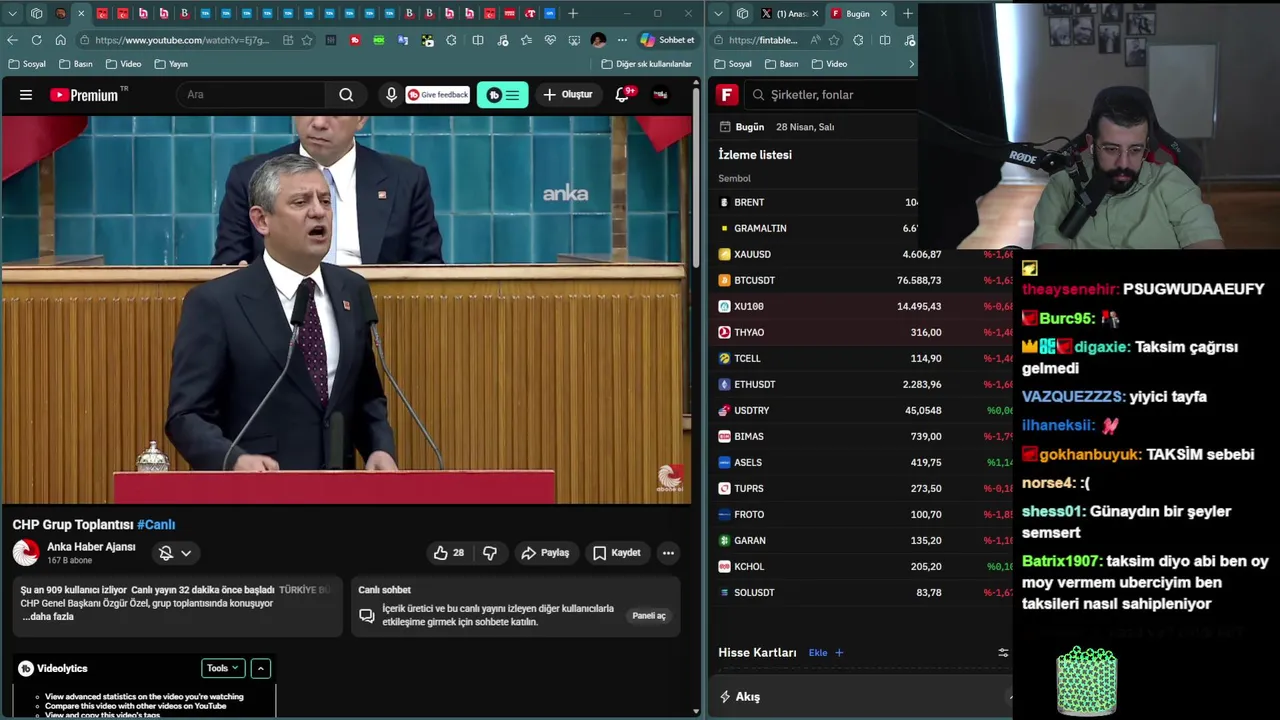Click the Fintables Şirketler, fonlar search field
1280x720 pixels.
[x=829, y=95]
